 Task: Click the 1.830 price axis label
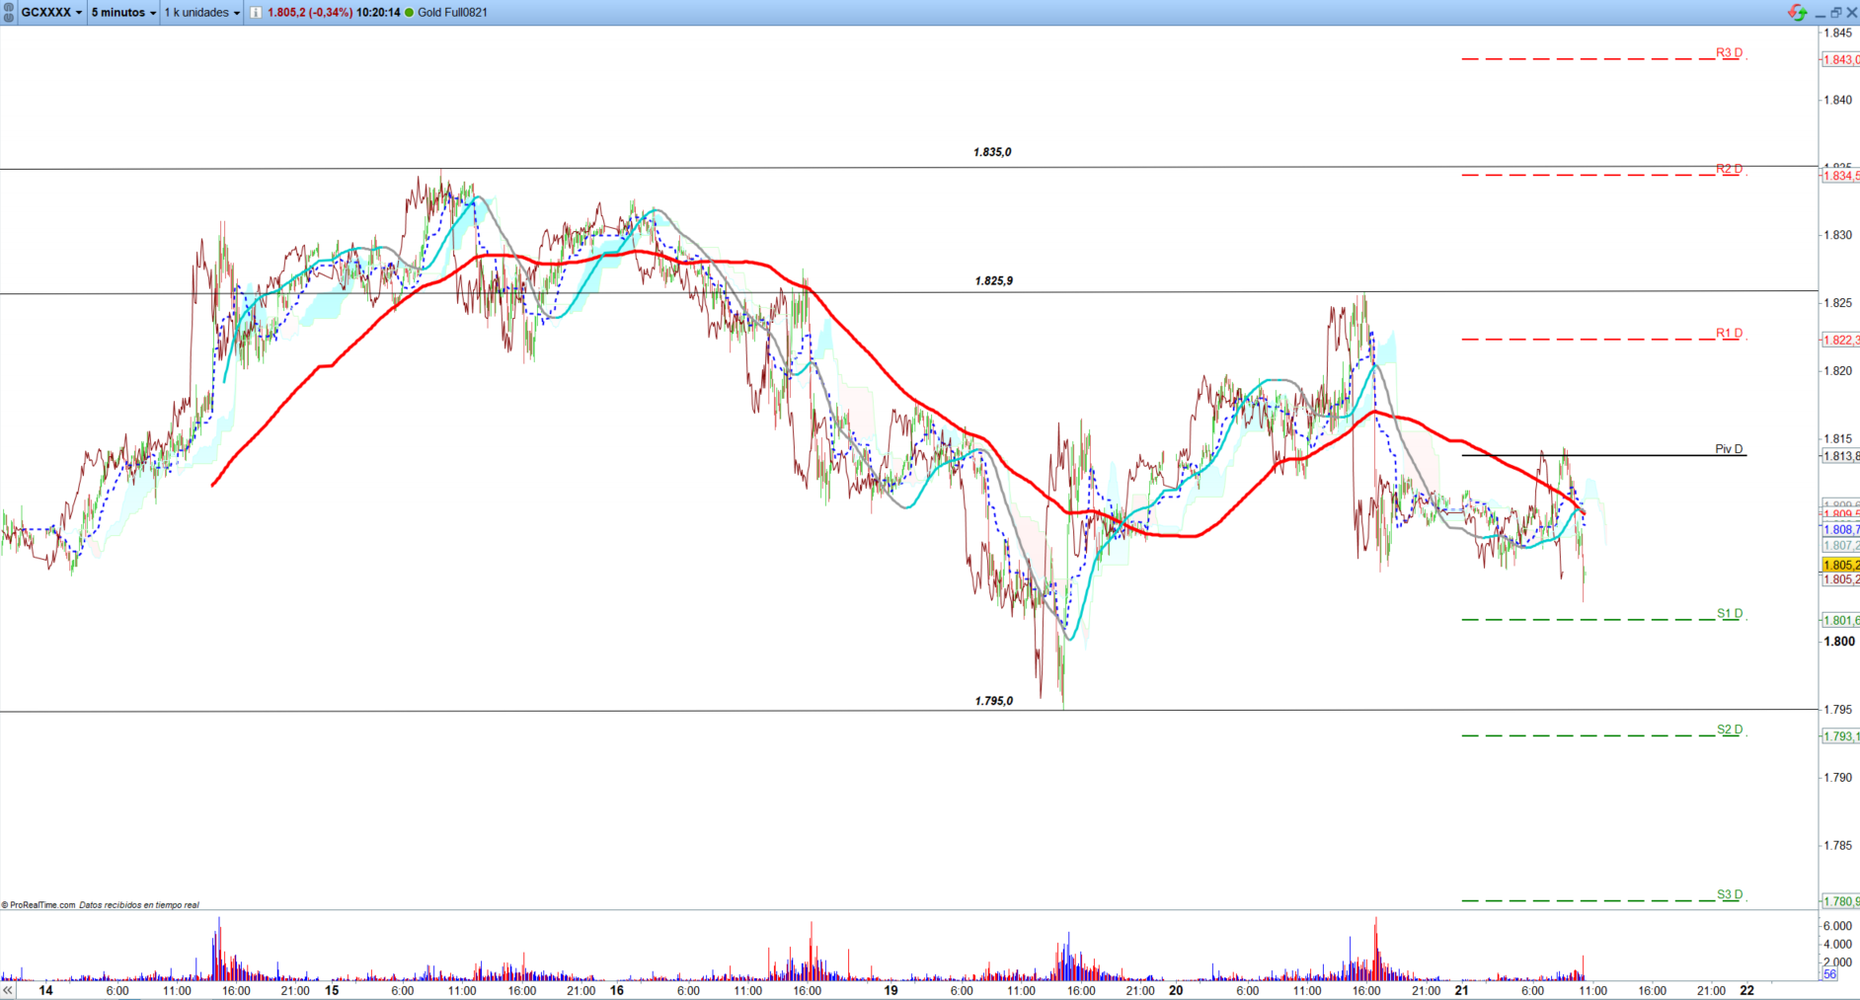point(1838,235)
